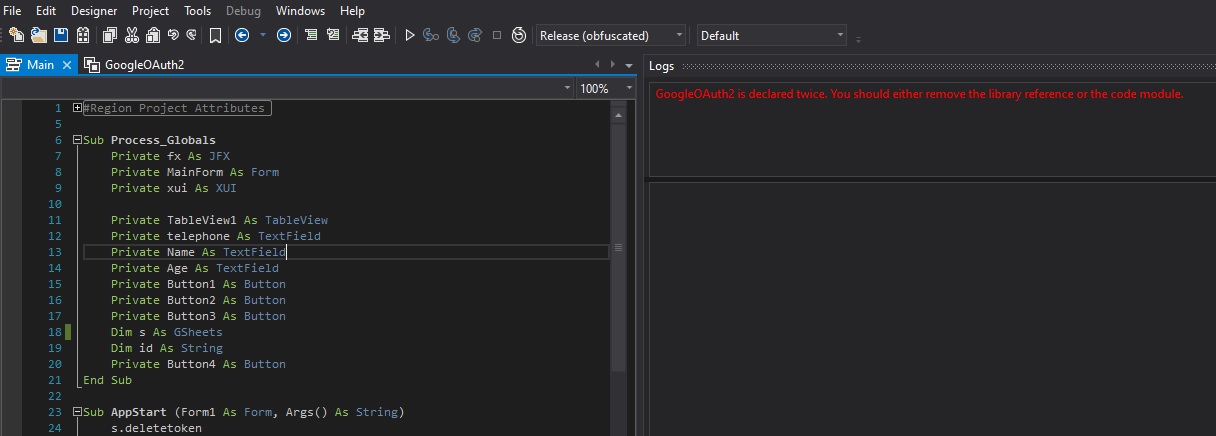The image size is (1216, 436).
Task: Navigate forward with the blue right arrow
Action: [284, 35]
